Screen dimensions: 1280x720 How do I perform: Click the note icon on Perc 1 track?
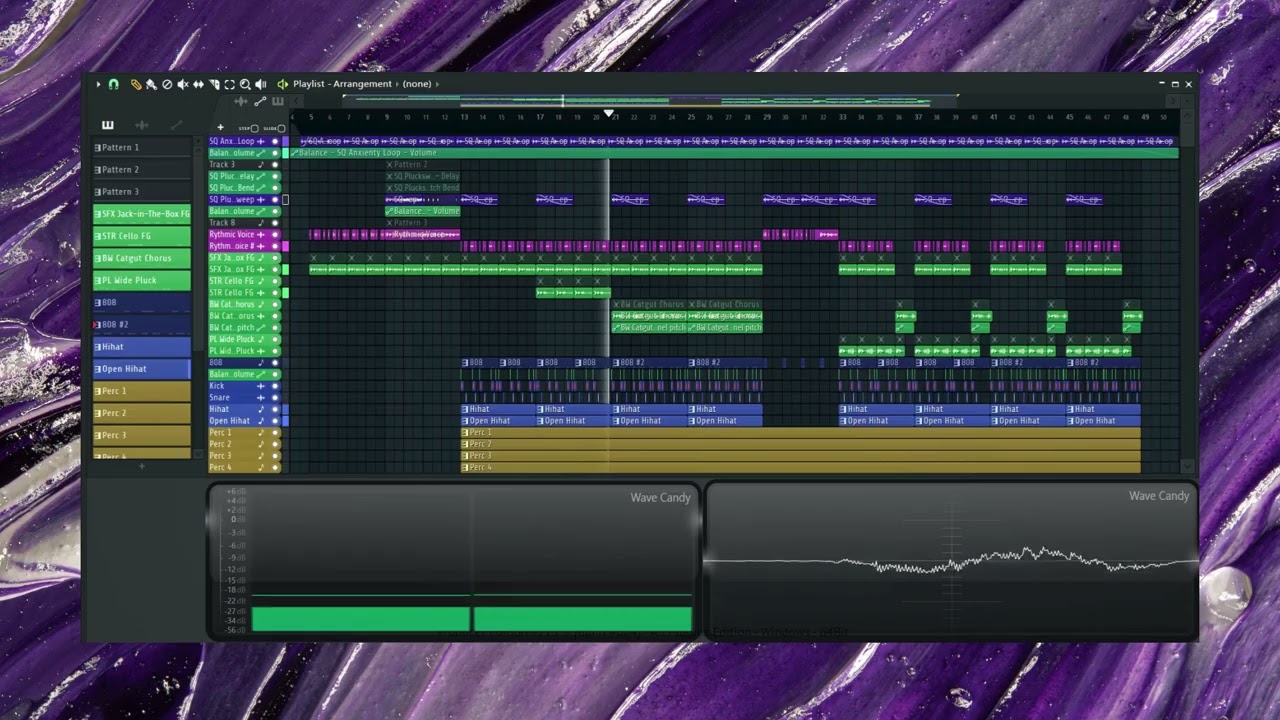click(x=261, y=432)
